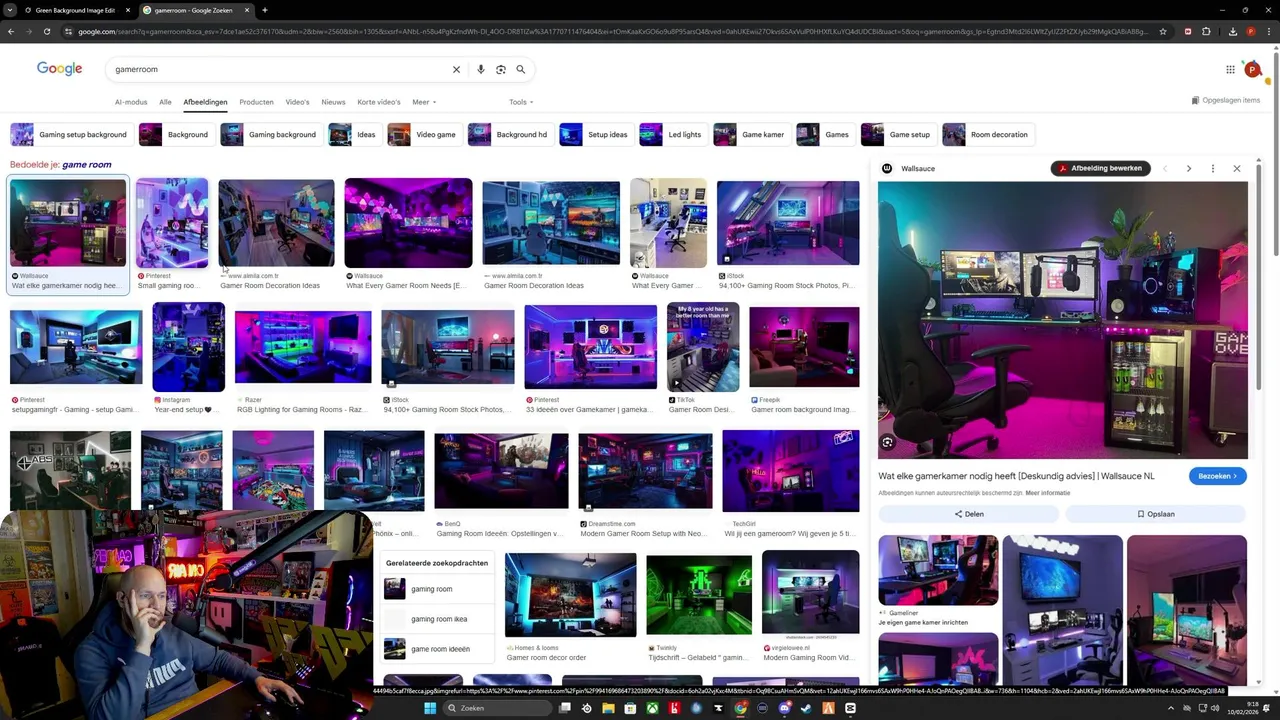Viewport: 1280px width, 720px height.
Task: Reload the page in Chrome
Action: point(49,32)
